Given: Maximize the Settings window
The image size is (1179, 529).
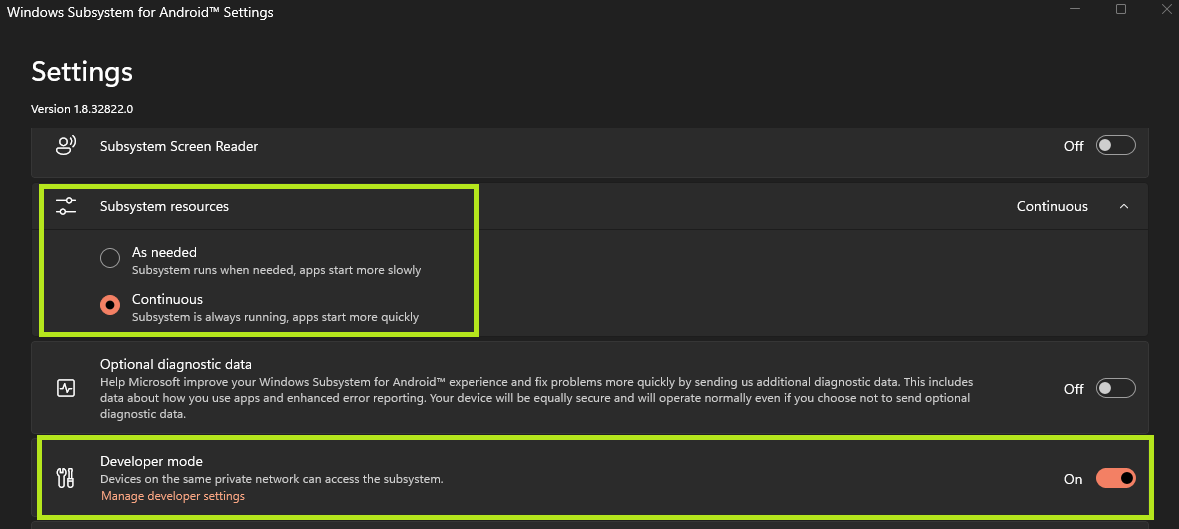Looking at the screenshot, I should pyautogui.click(x=1121, y=10).
